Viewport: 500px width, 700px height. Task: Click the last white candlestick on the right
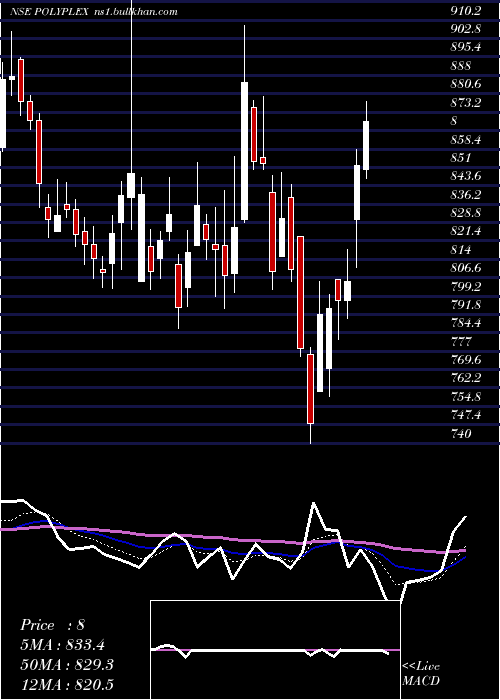tap(366, 145)
